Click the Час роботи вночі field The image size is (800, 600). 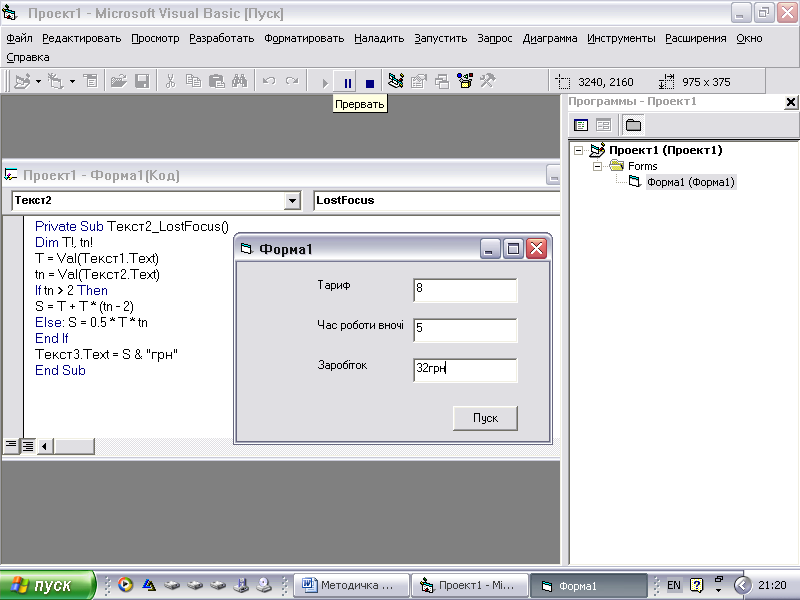465,330
